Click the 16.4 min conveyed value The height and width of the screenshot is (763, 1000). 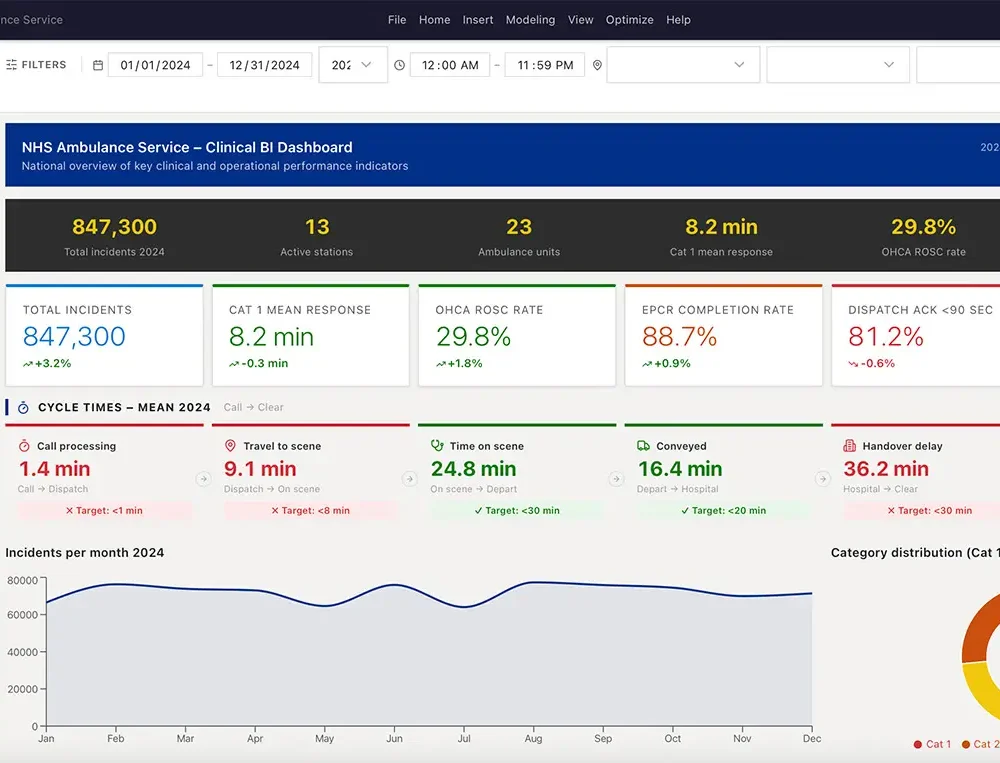680,469
